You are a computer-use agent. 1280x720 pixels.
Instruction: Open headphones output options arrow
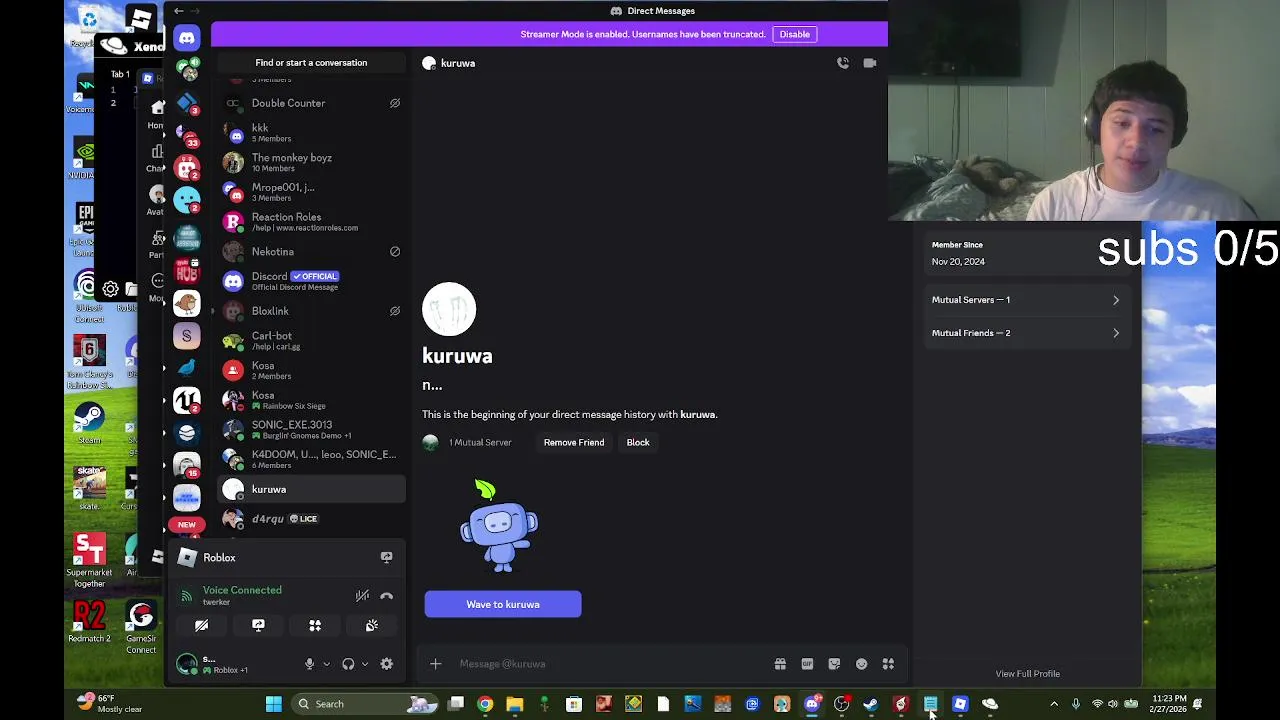pyautogui.click(x=365, y=664)
